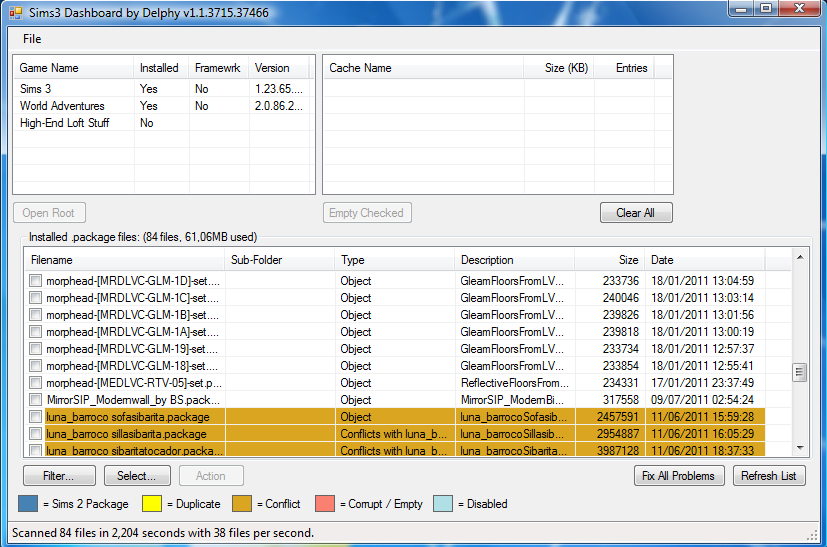Sort package list by Size column header
Image resolution: width=827 pixels, height=547 pixels.
point(609,260)
